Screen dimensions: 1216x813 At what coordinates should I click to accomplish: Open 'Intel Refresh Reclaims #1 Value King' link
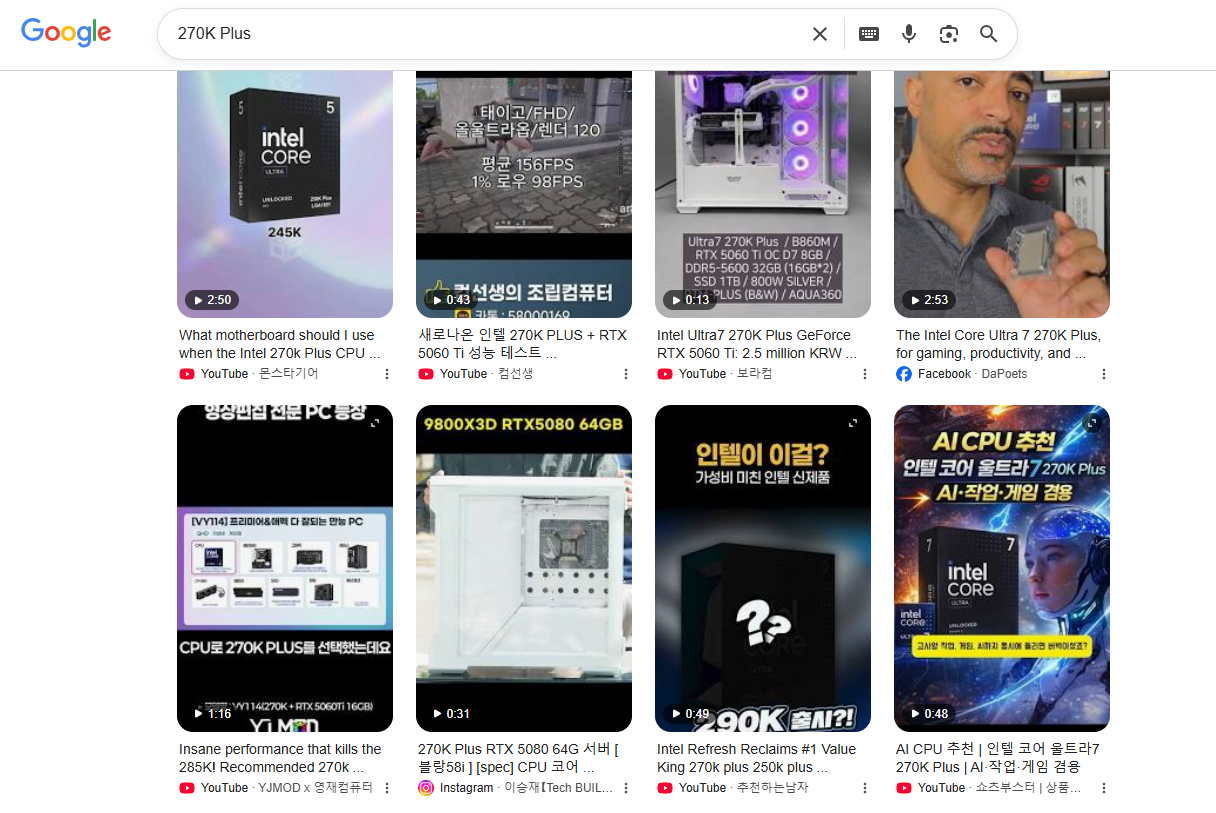point(757,758)
